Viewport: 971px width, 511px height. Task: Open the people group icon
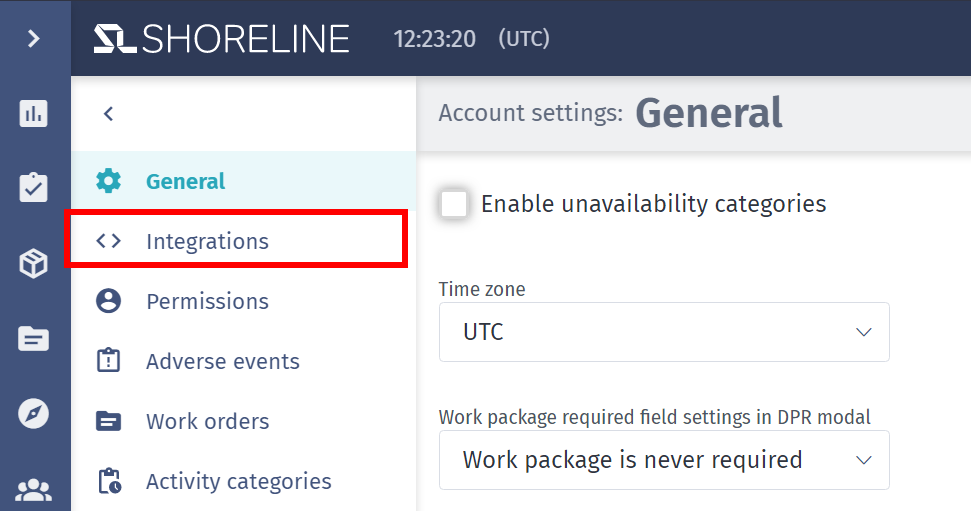(x=33, y=490)
